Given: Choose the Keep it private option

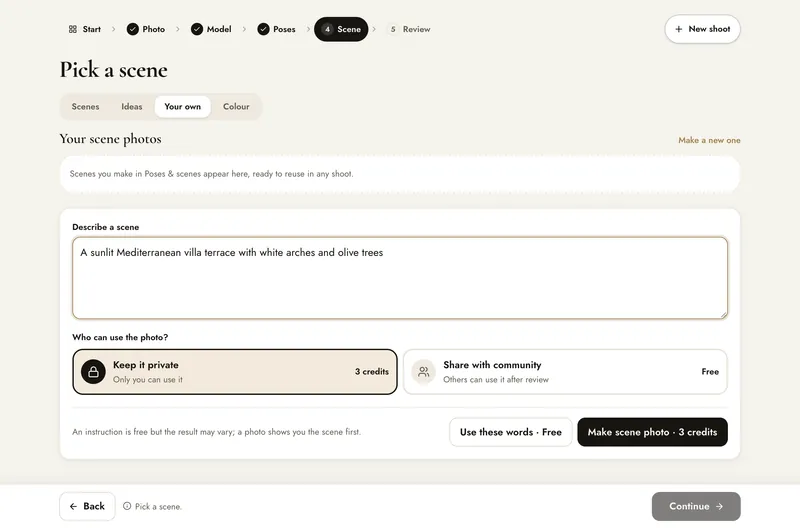Looking at the screenshot, I should 235,372.
